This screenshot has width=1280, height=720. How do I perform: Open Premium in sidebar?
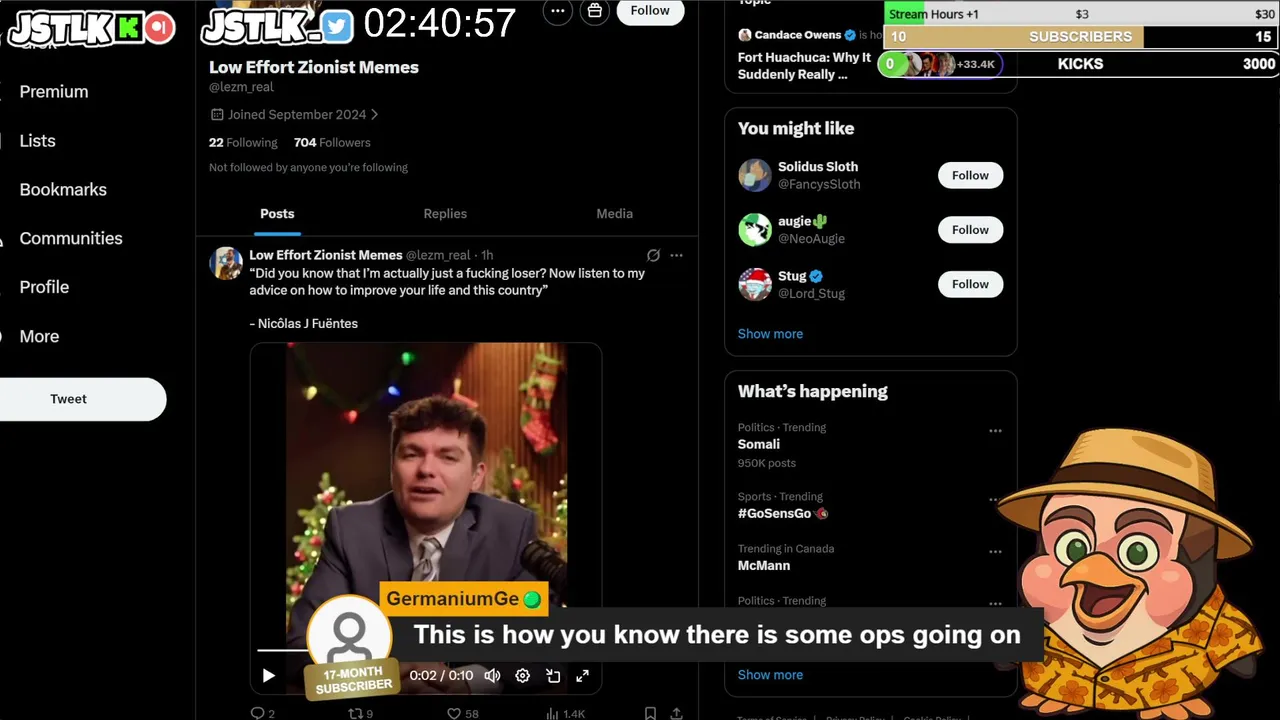coord(54,91)
